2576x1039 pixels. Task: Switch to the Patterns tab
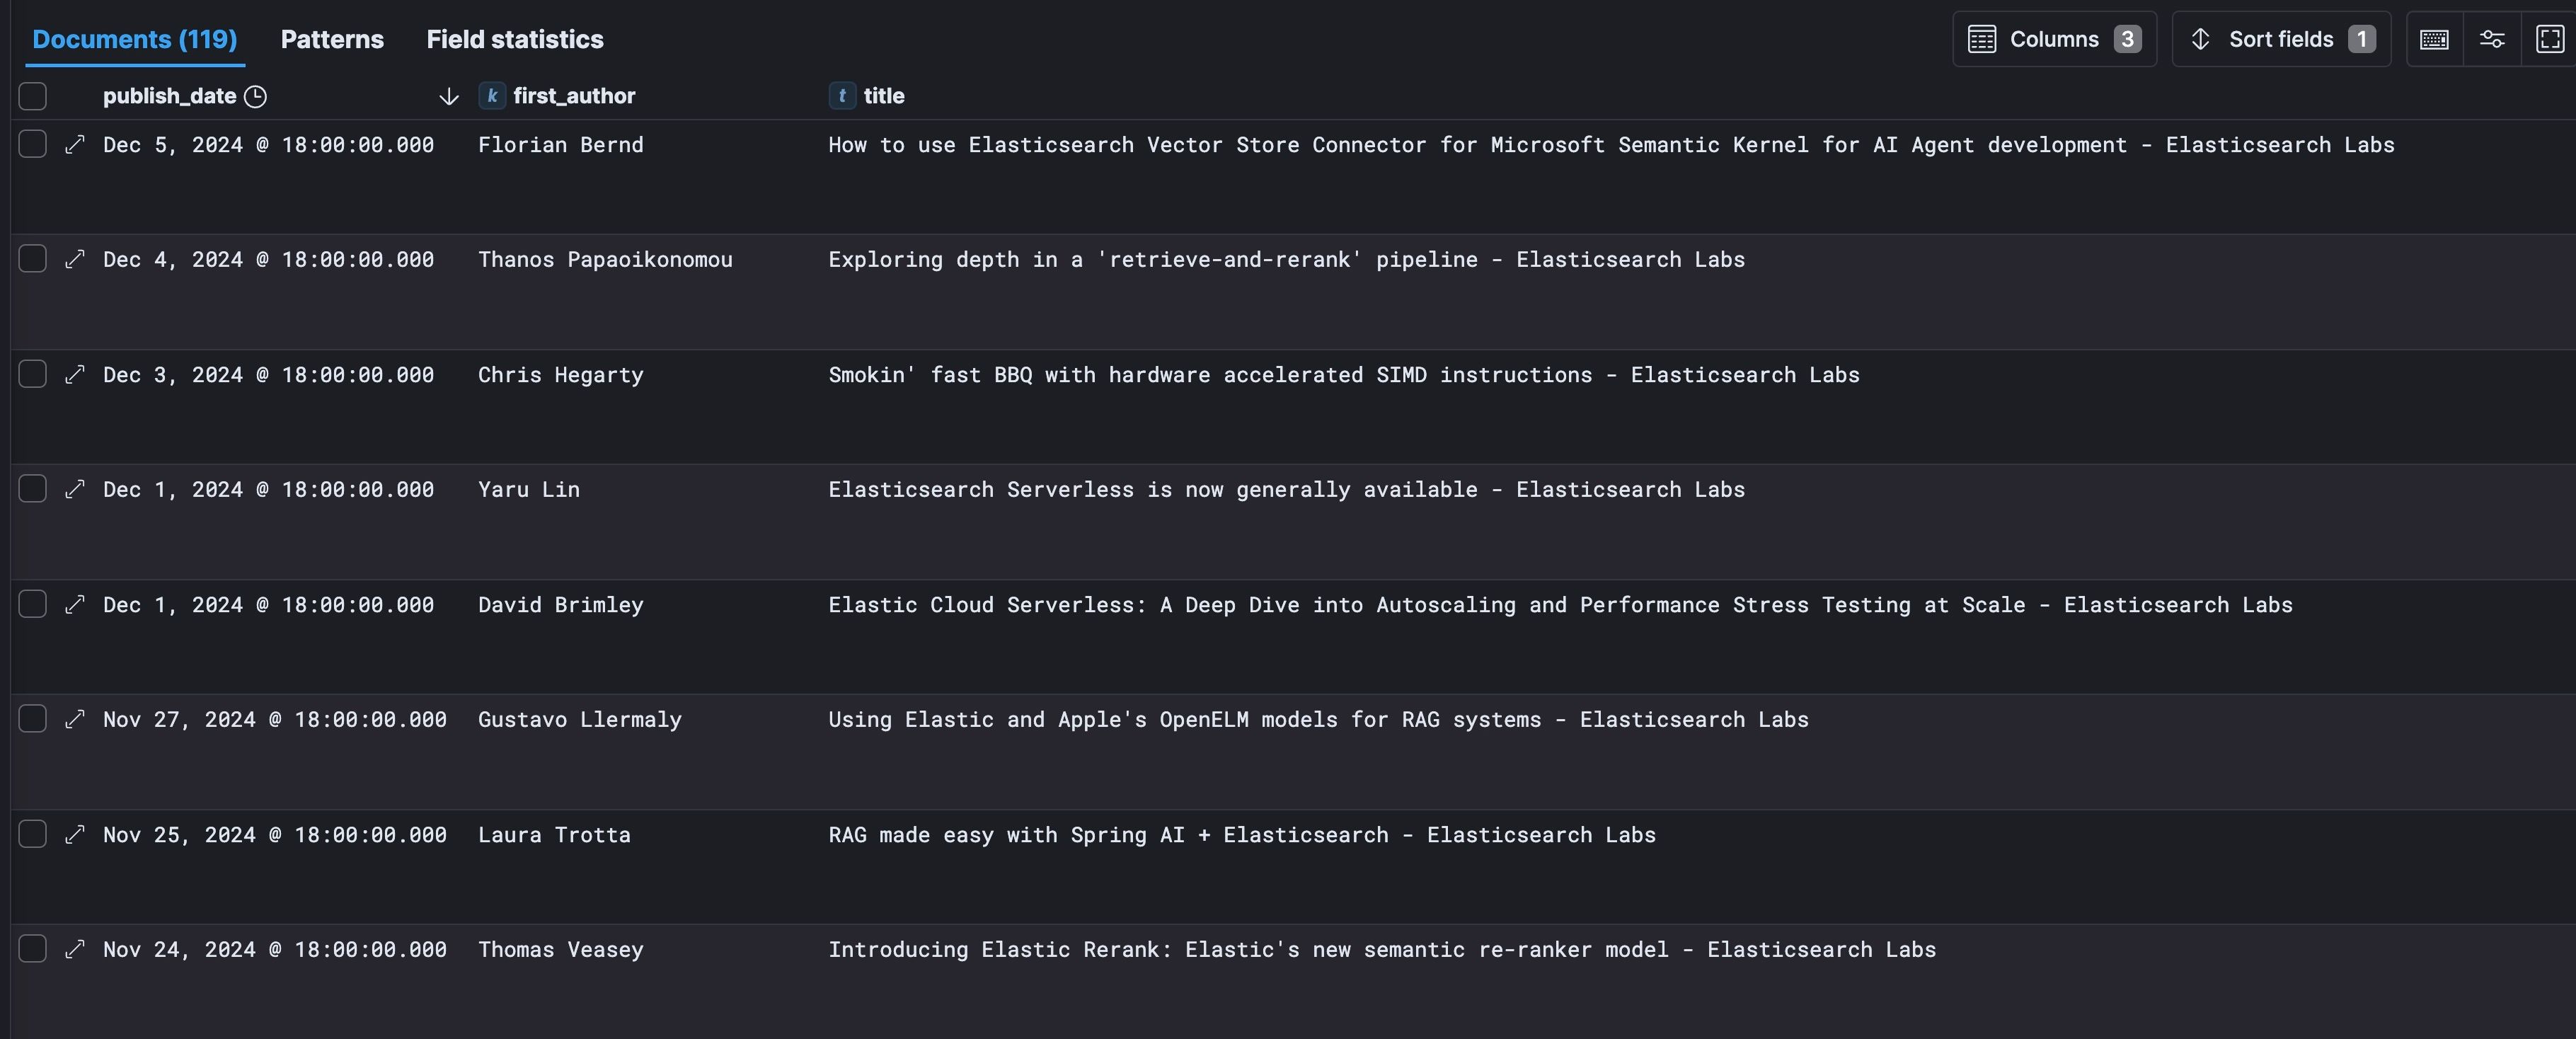coord(332,39)
